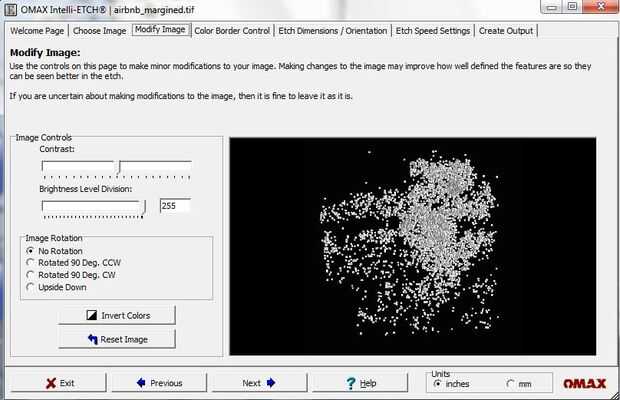Image resolution: width=620 pixels, height=400 pixels.
Task: Open the Color Border Control tab
Action: (232, 31)
